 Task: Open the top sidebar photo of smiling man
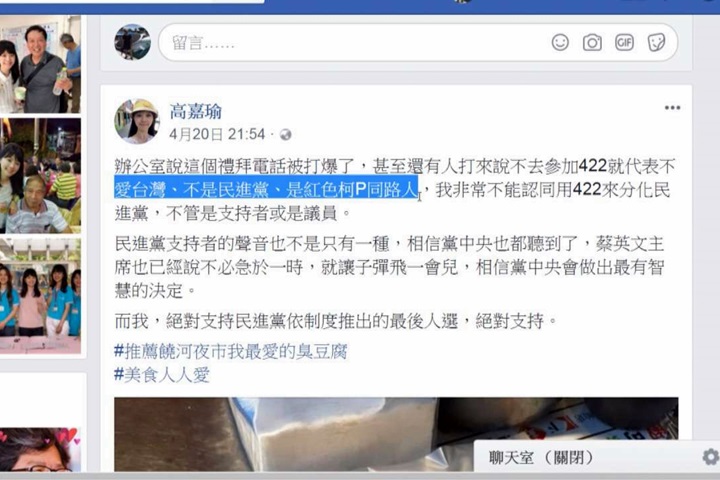40,64
